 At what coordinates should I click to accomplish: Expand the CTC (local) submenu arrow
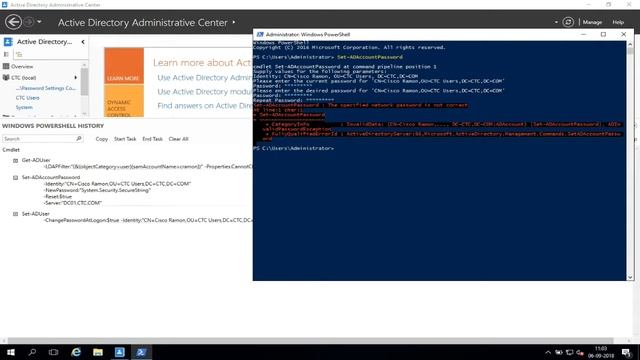point(76,78)
